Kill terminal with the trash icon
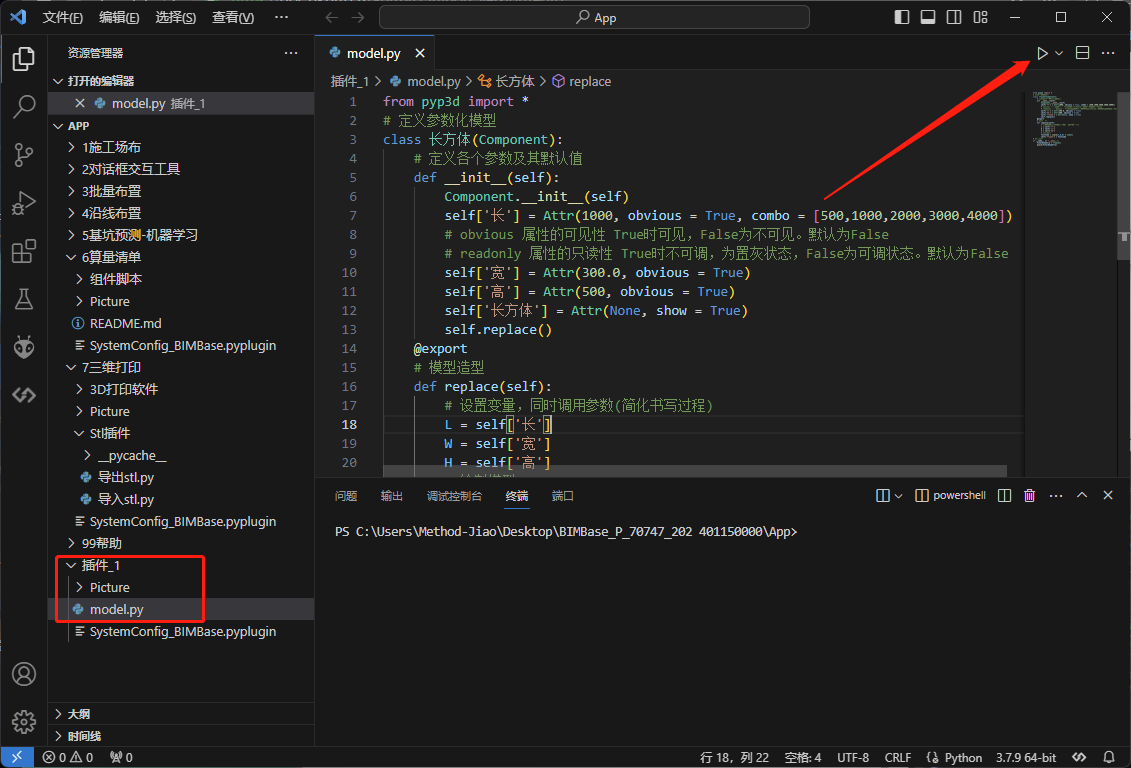The image size is (1131, 768). click(1029, 496)
